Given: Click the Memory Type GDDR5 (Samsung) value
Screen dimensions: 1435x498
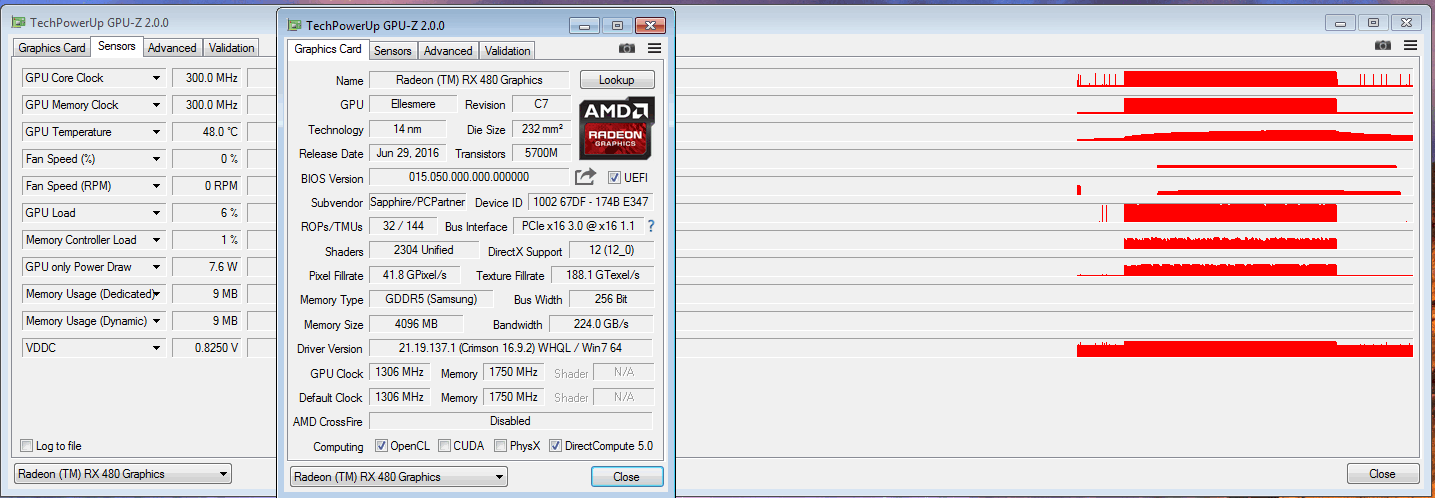Looking at the screenshot, I should coord(432,299).
